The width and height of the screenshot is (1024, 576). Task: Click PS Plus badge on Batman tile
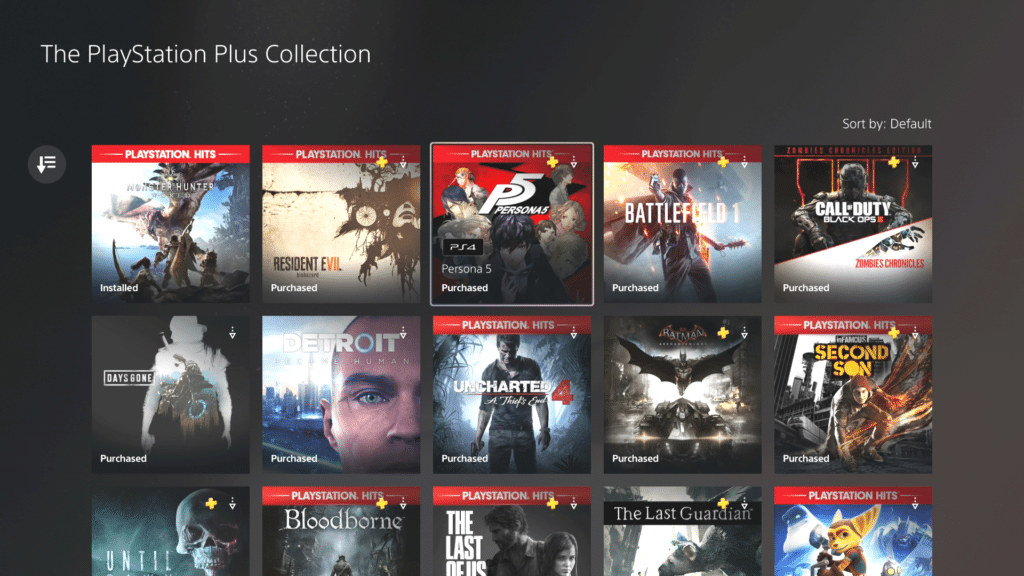pos(723,333)
